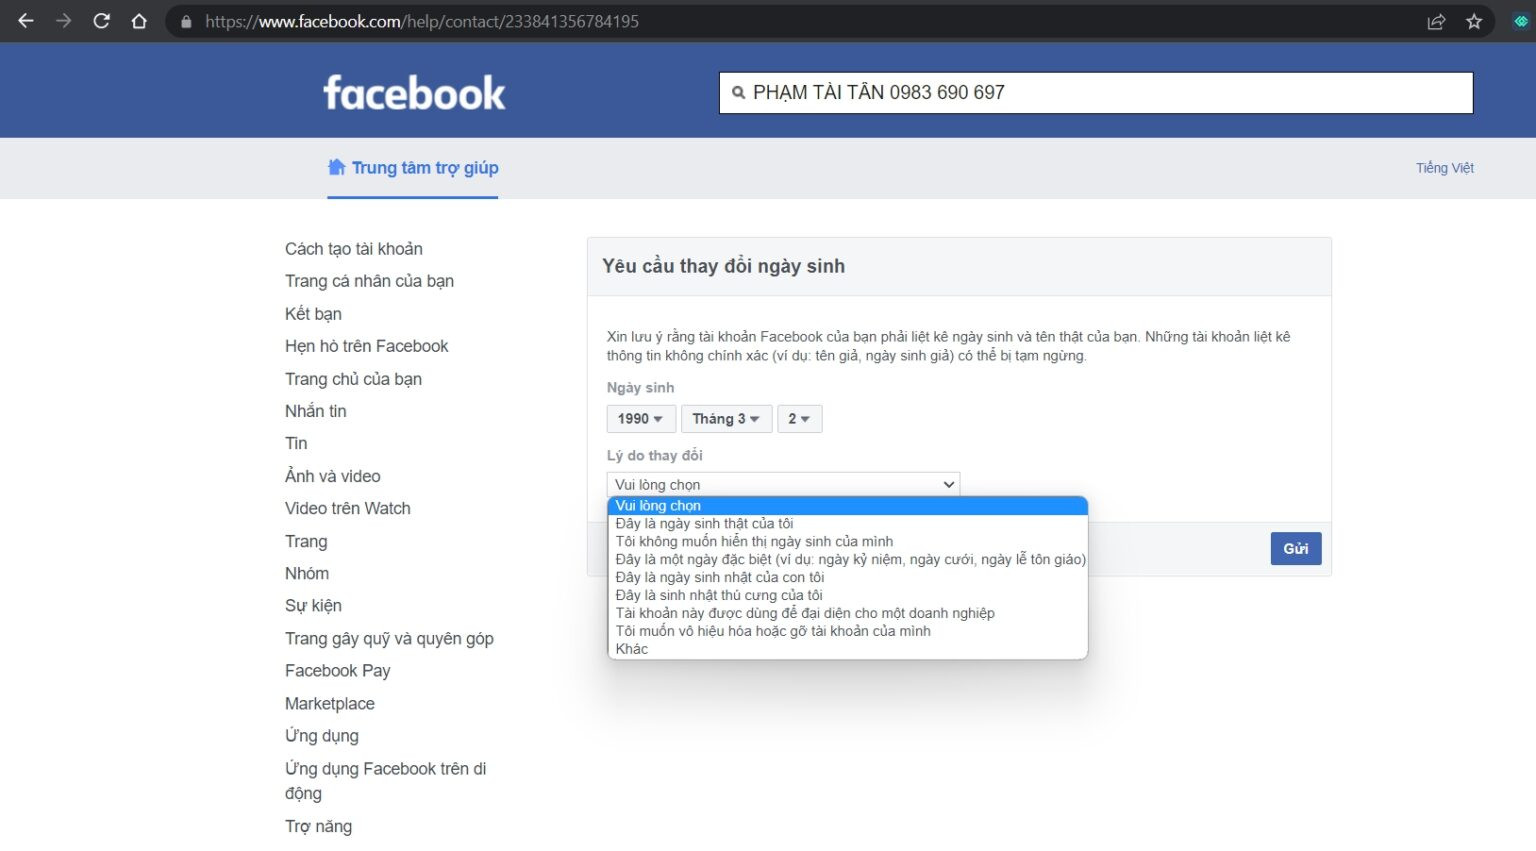The width and height of the screenshot is (1536, 851).
Task: Collapse the Lý do thay đổi select box
Action: click(783, 485)
